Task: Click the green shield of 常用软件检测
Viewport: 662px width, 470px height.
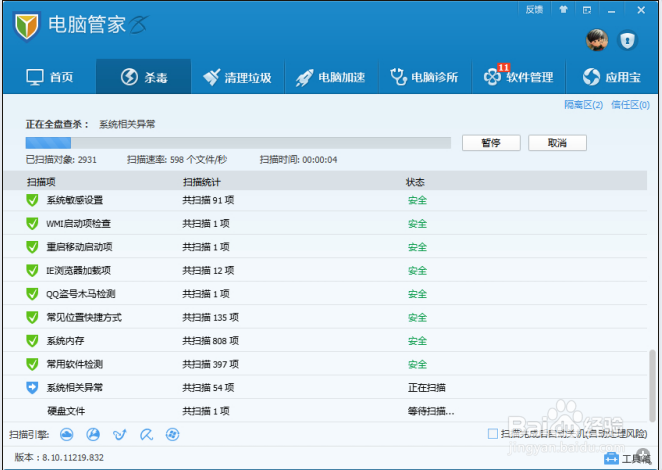Action: point(32,364)
